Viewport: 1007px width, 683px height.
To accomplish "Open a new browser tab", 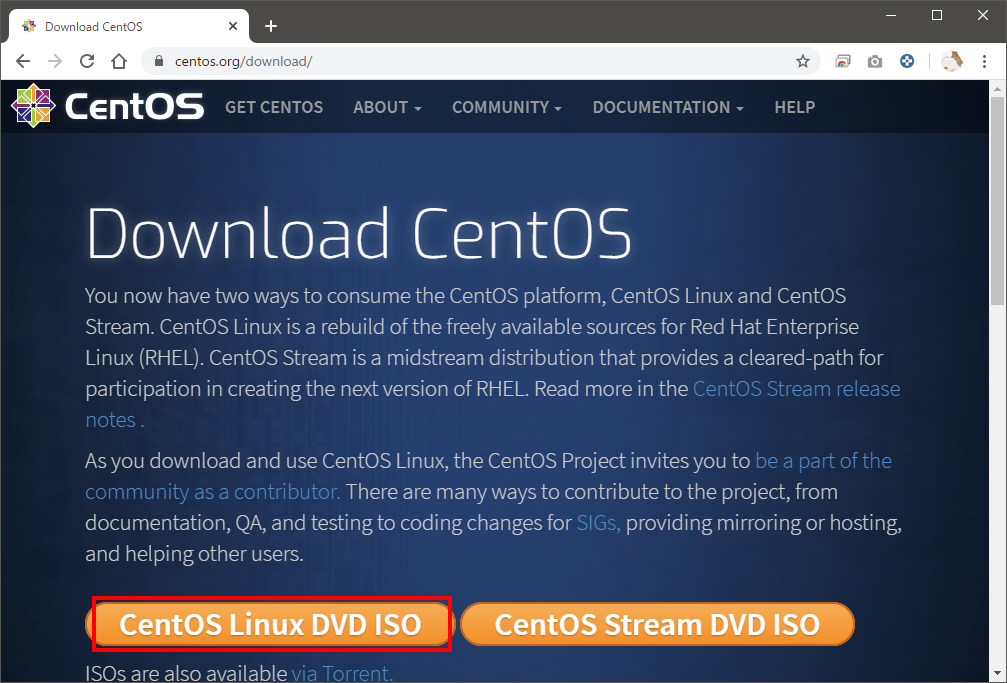I will coord(271,26).
